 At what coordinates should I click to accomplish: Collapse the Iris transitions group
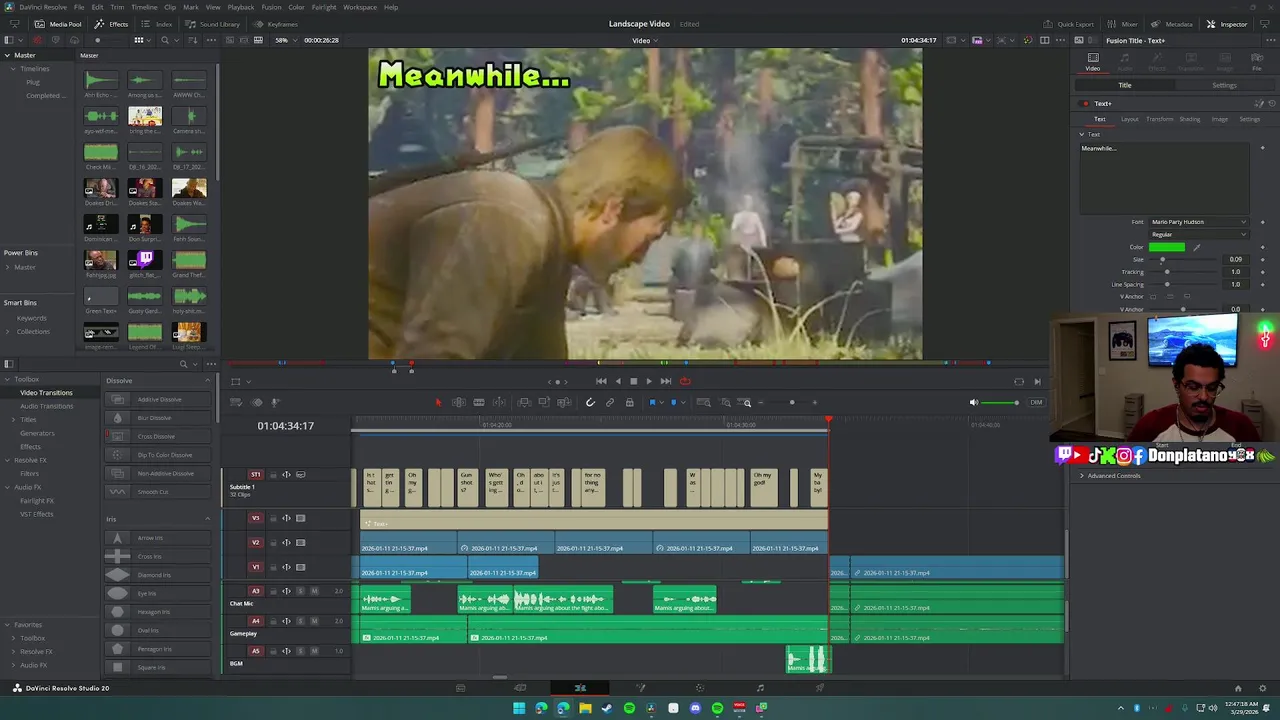(x=208, y=519)
